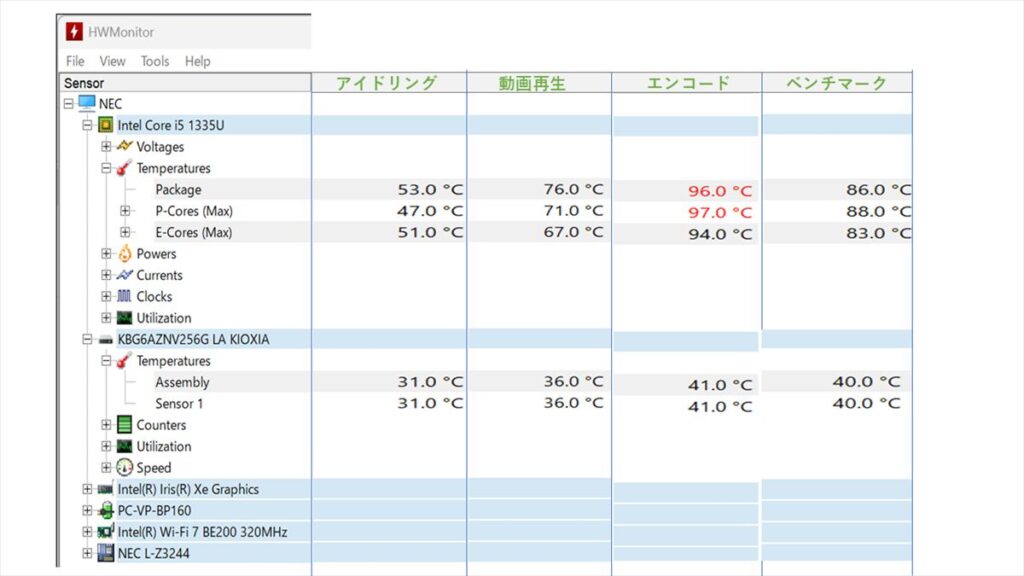Expand the Voltages tree node
The width and height of the screenshot is (1024, 576).
point(106,147)
